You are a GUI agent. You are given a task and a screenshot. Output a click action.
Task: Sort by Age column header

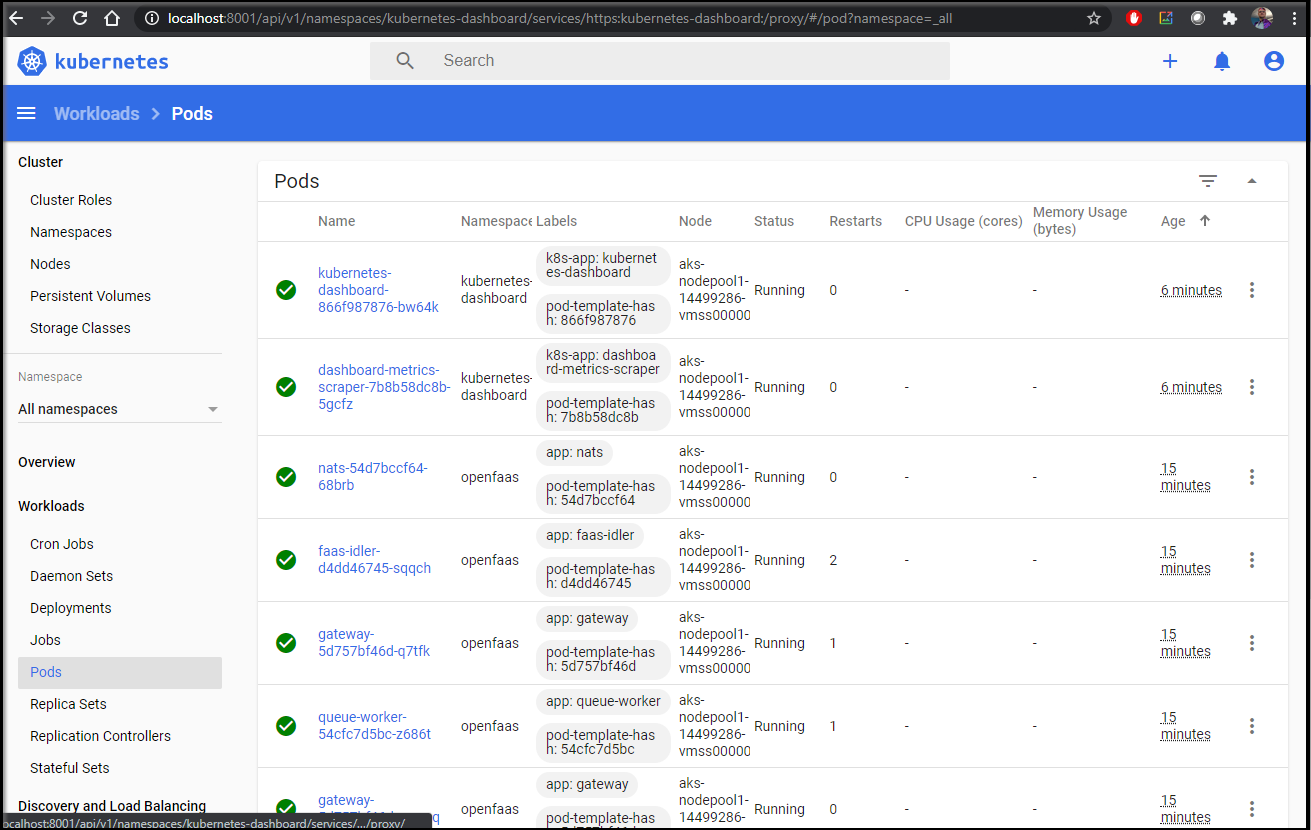pos(1173,221)
